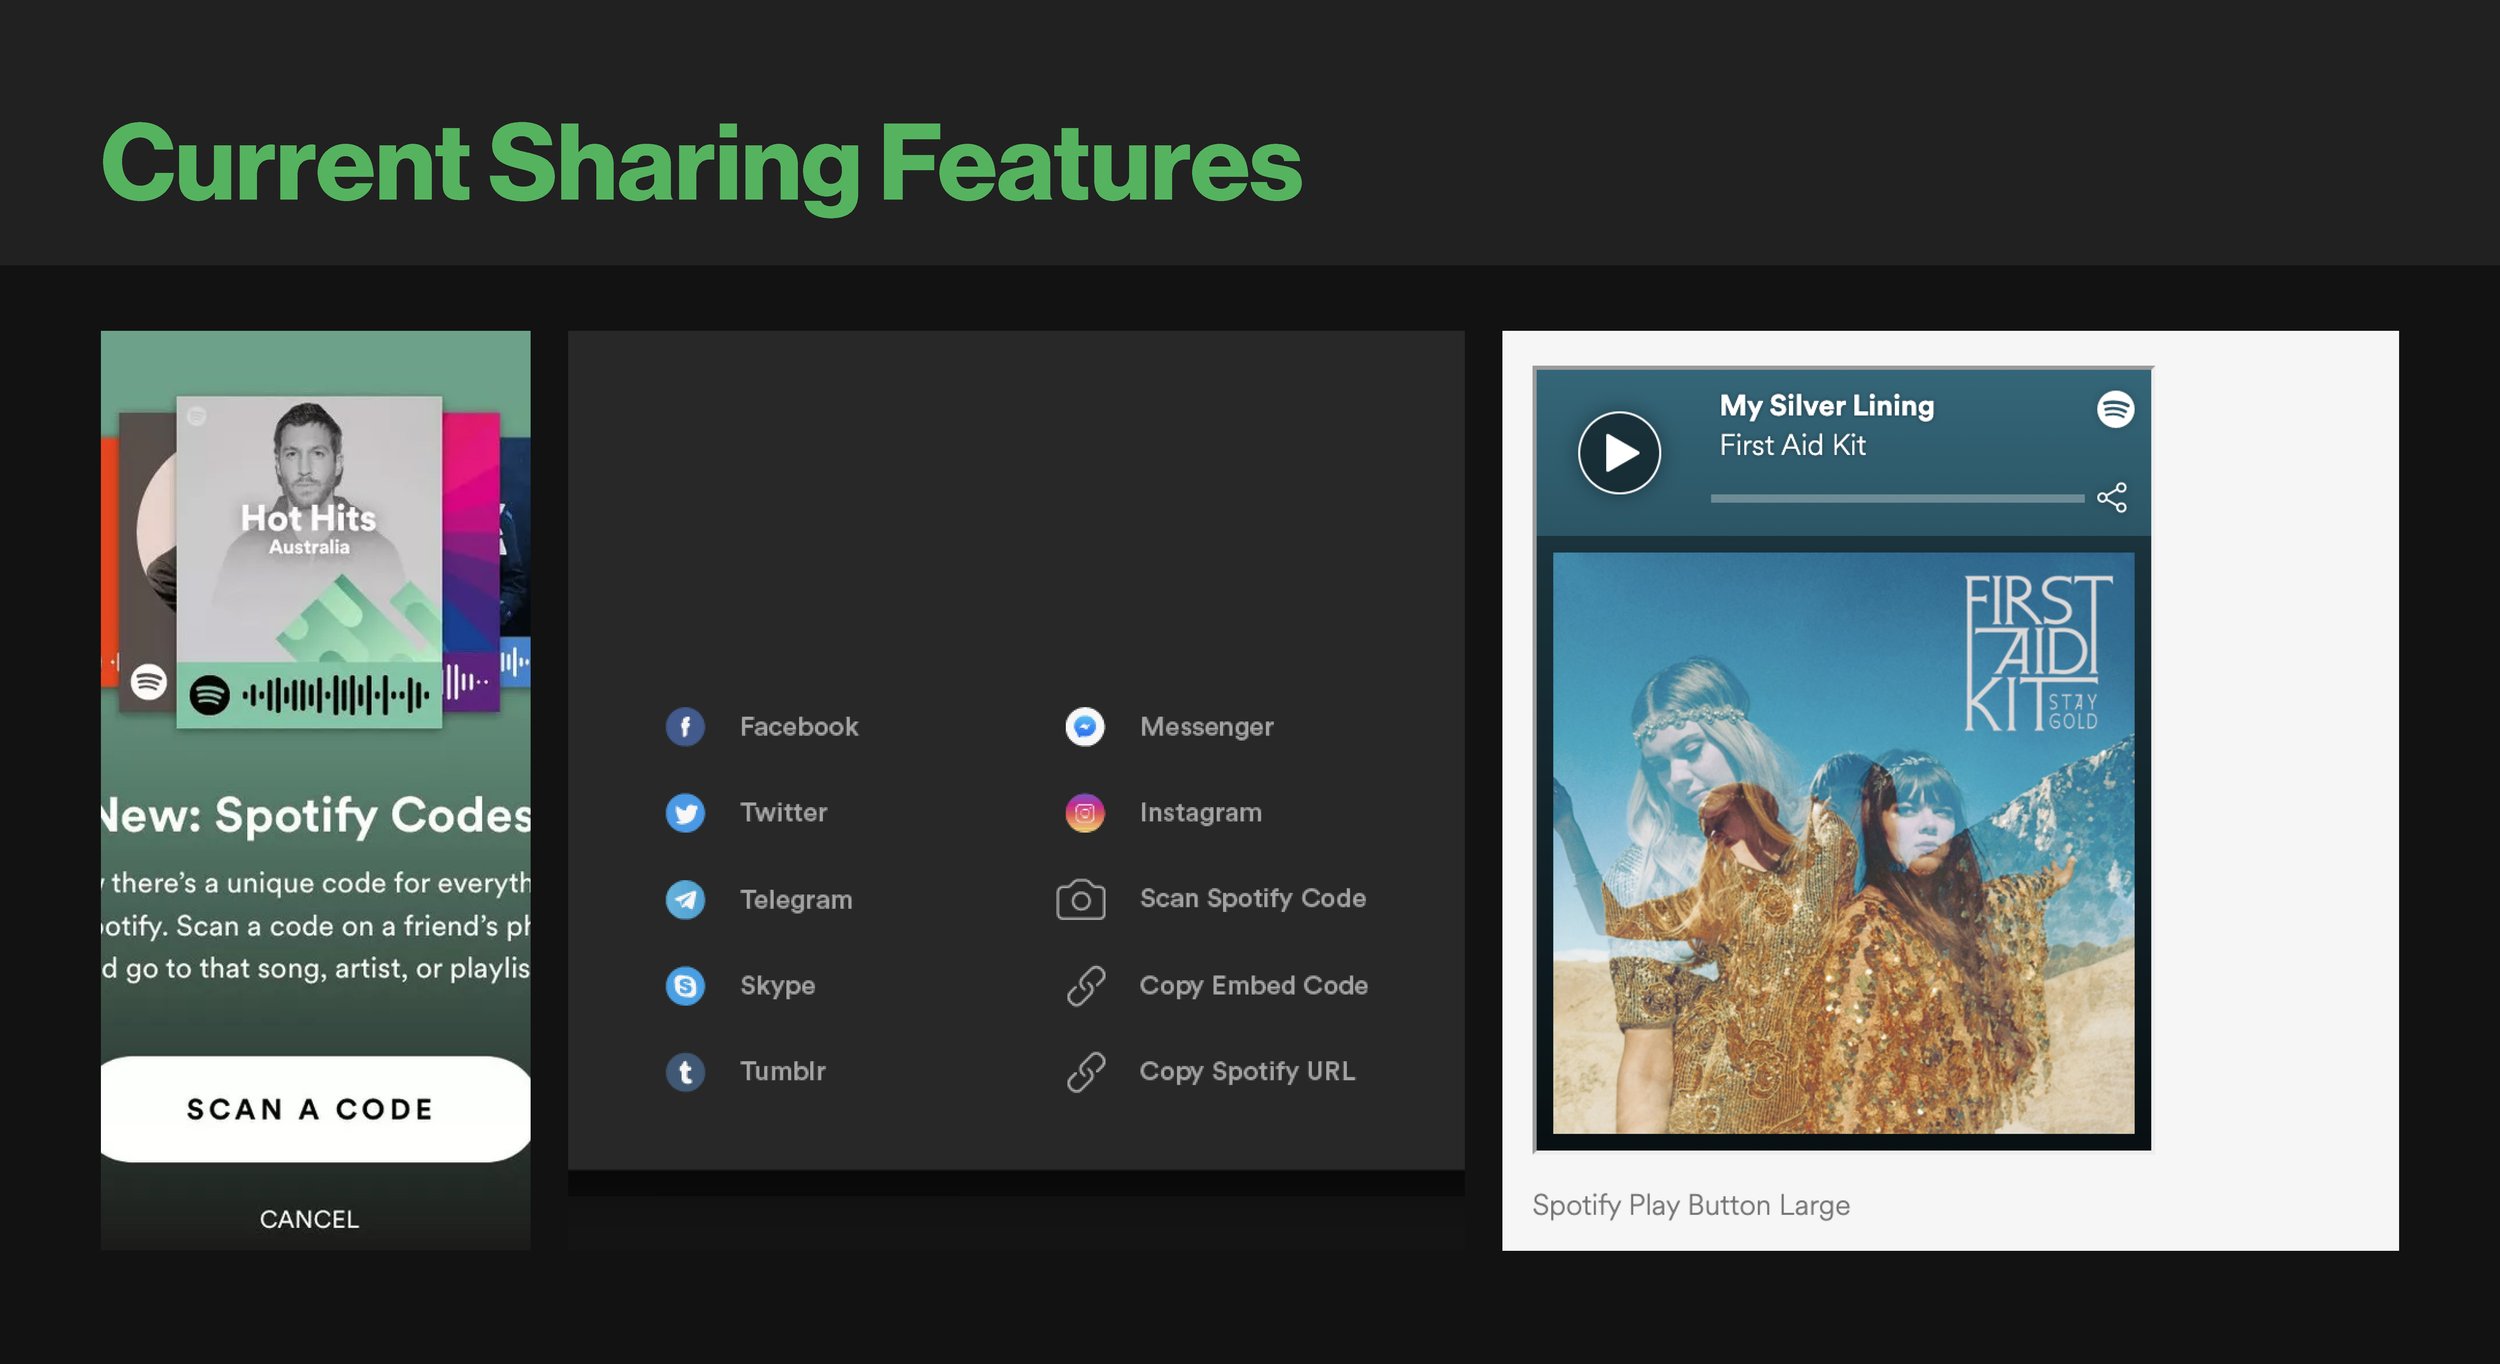Click the Spotify logo on Hot Hits code
The width and height of the screenshot is (2500, 1364).
click(210, 694)
